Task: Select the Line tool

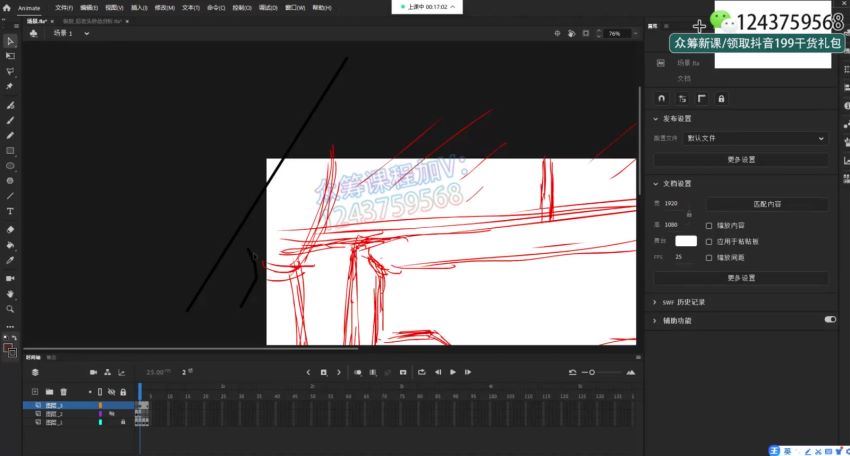Action: point(10,196)
